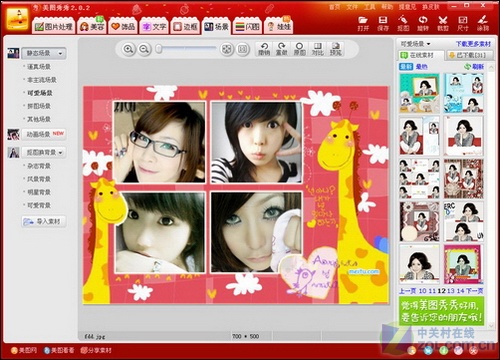Open the 尺寸 resize tool
This screenshot has height=360, width=500.
pos(463,23)
